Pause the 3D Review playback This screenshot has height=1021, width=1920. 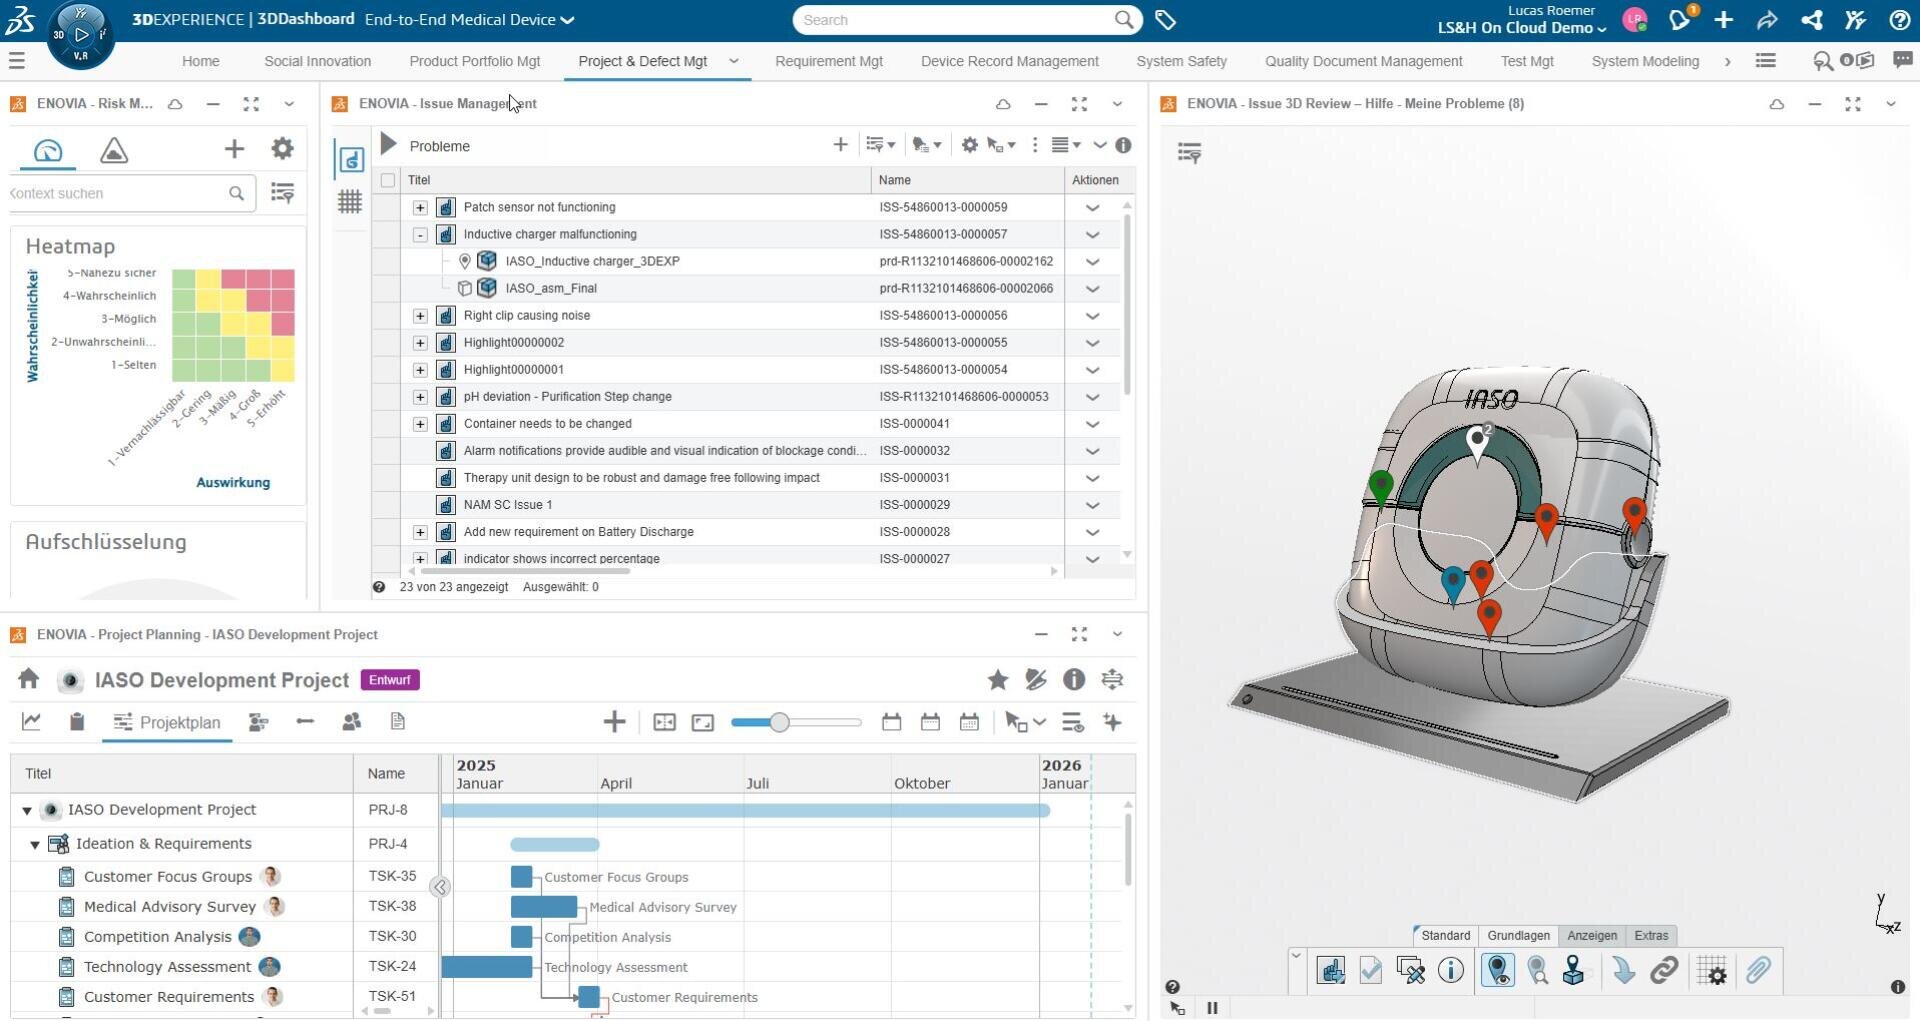click(1212, 1008)
